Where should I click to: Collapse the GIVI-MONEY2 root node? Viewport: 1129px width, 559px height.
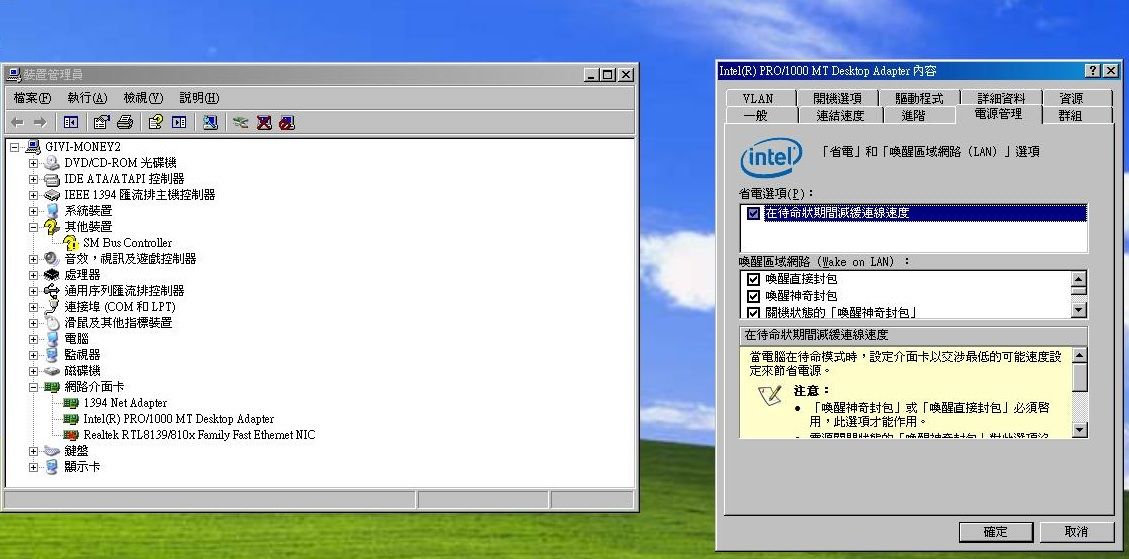[14, 147]
